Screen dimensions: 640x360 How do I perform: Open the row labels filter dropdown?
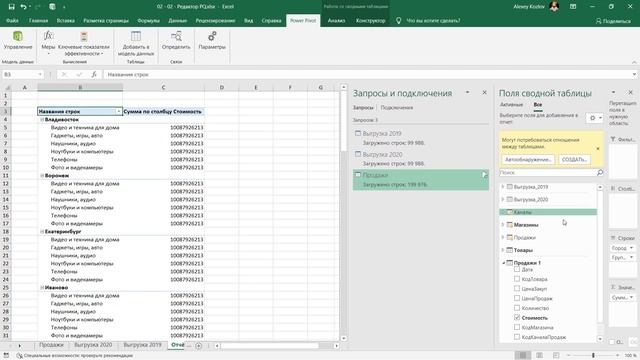[119, 111]
